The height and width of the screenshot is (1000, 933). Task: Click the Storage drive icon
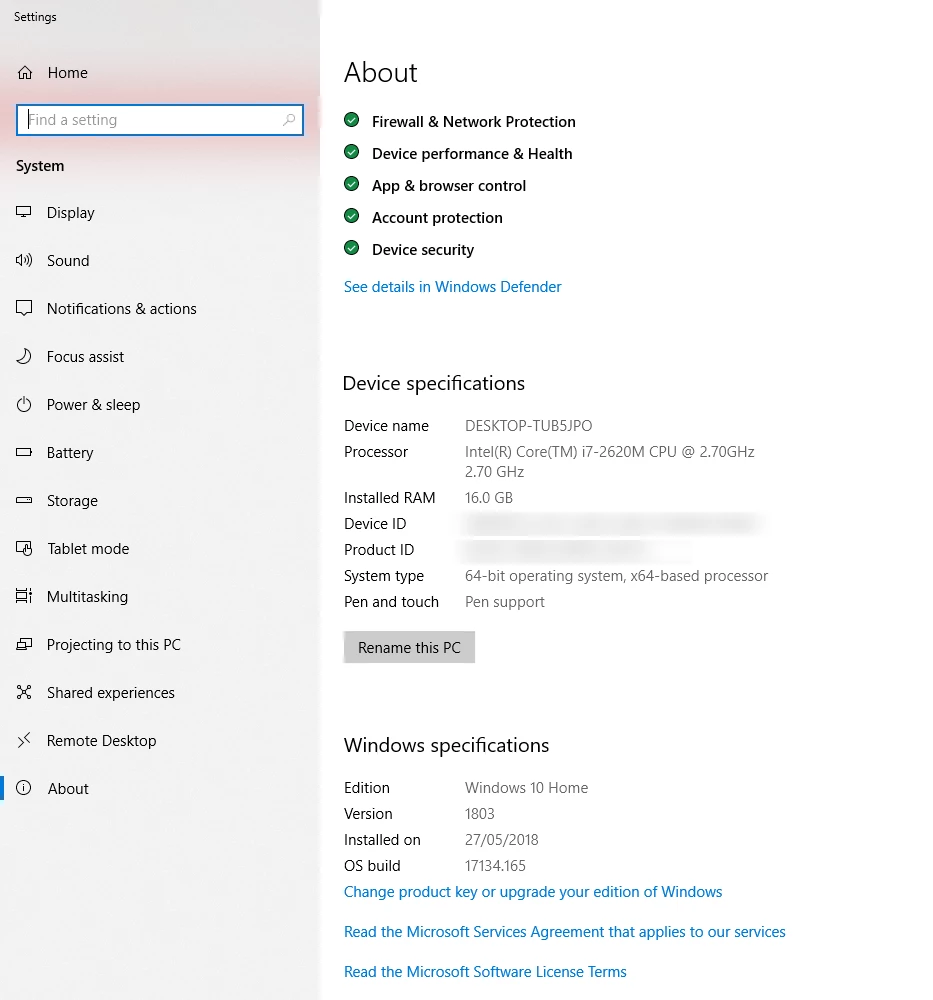[x=24, y=501]
